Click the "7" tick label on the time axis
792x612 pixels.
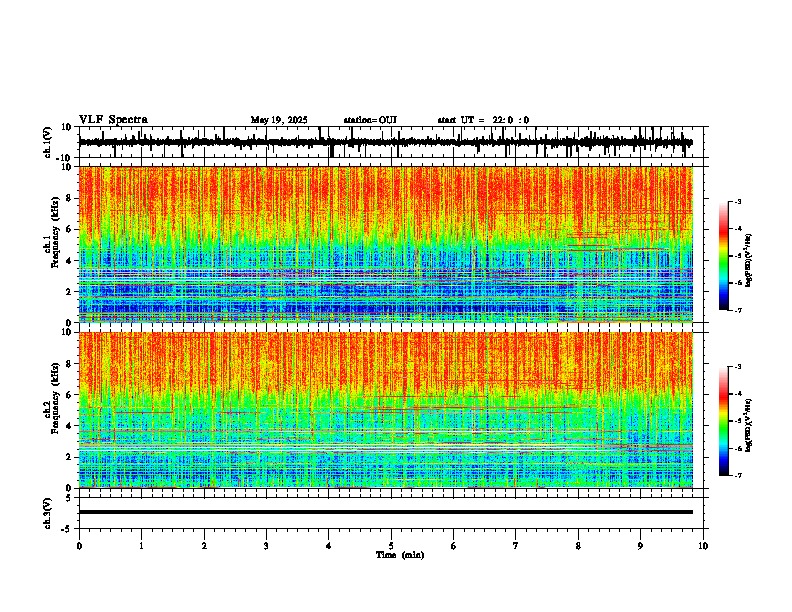[516, 546]
